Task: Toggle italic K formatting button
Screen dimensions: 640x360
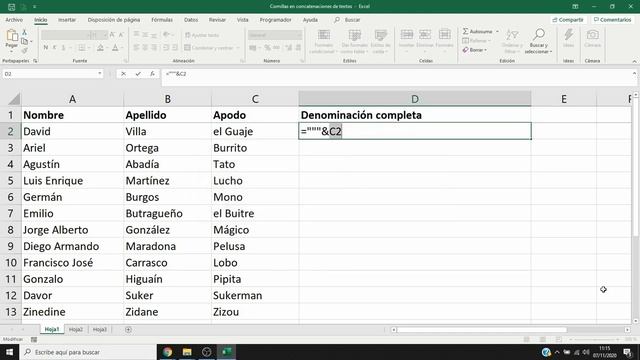Action: coord(55,48)
